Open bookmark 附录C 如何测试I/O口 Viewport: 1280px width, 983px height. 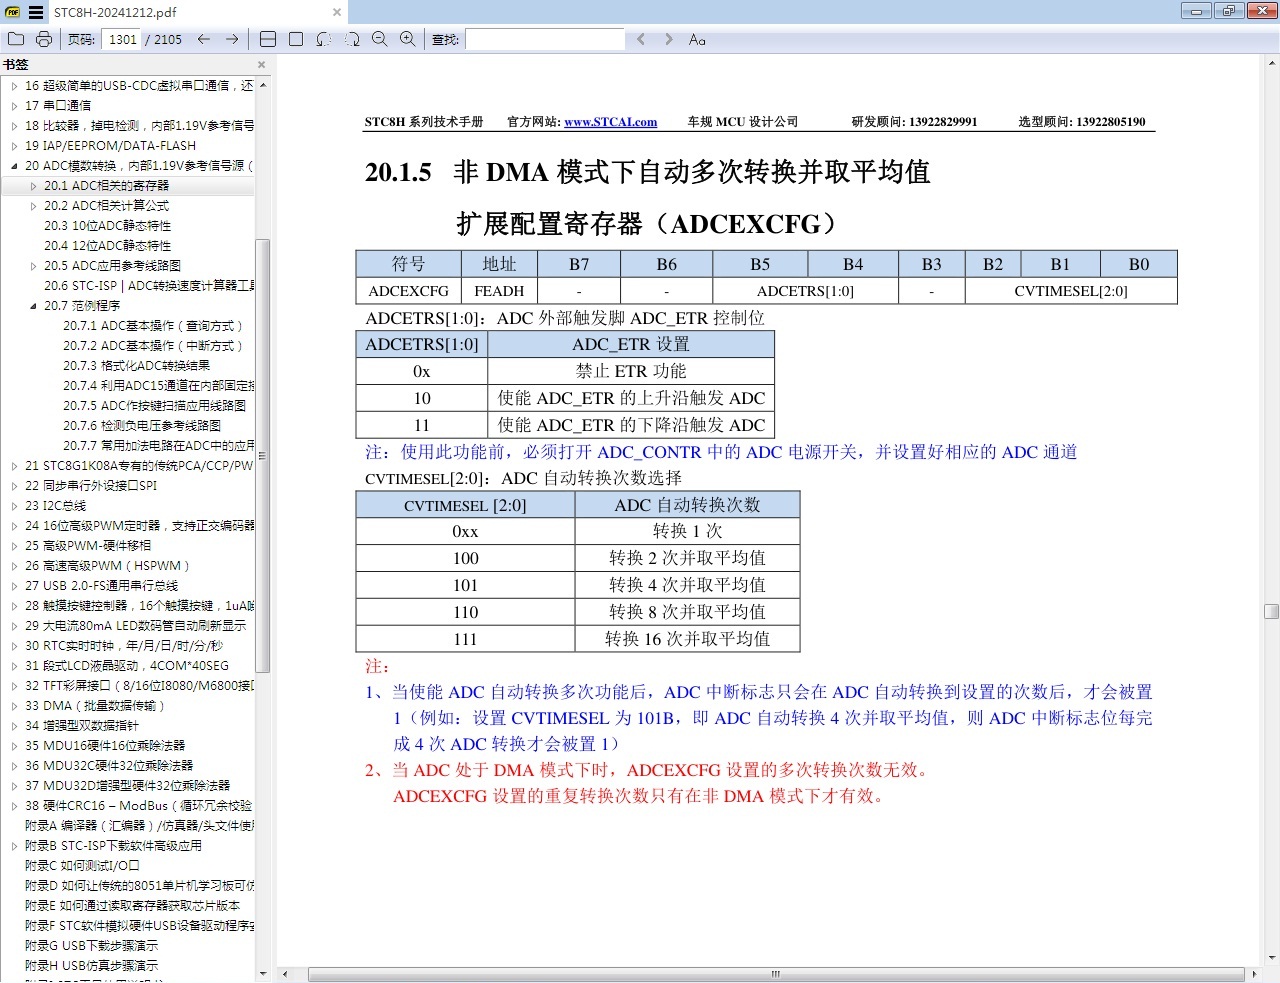point(82,866)
